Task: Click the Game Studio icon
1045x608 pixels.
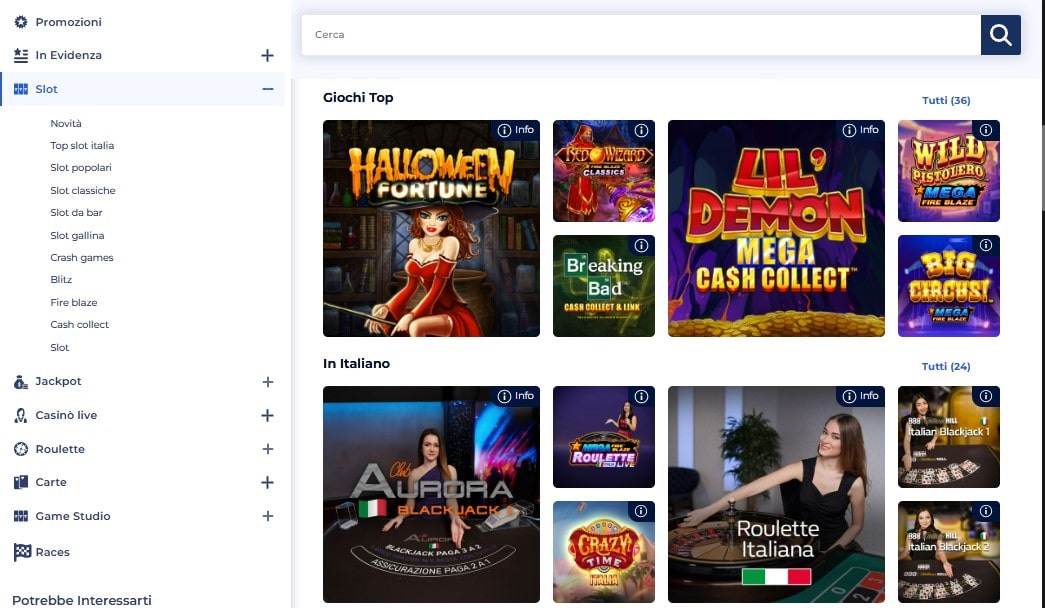Action: [x=21, y=516]
